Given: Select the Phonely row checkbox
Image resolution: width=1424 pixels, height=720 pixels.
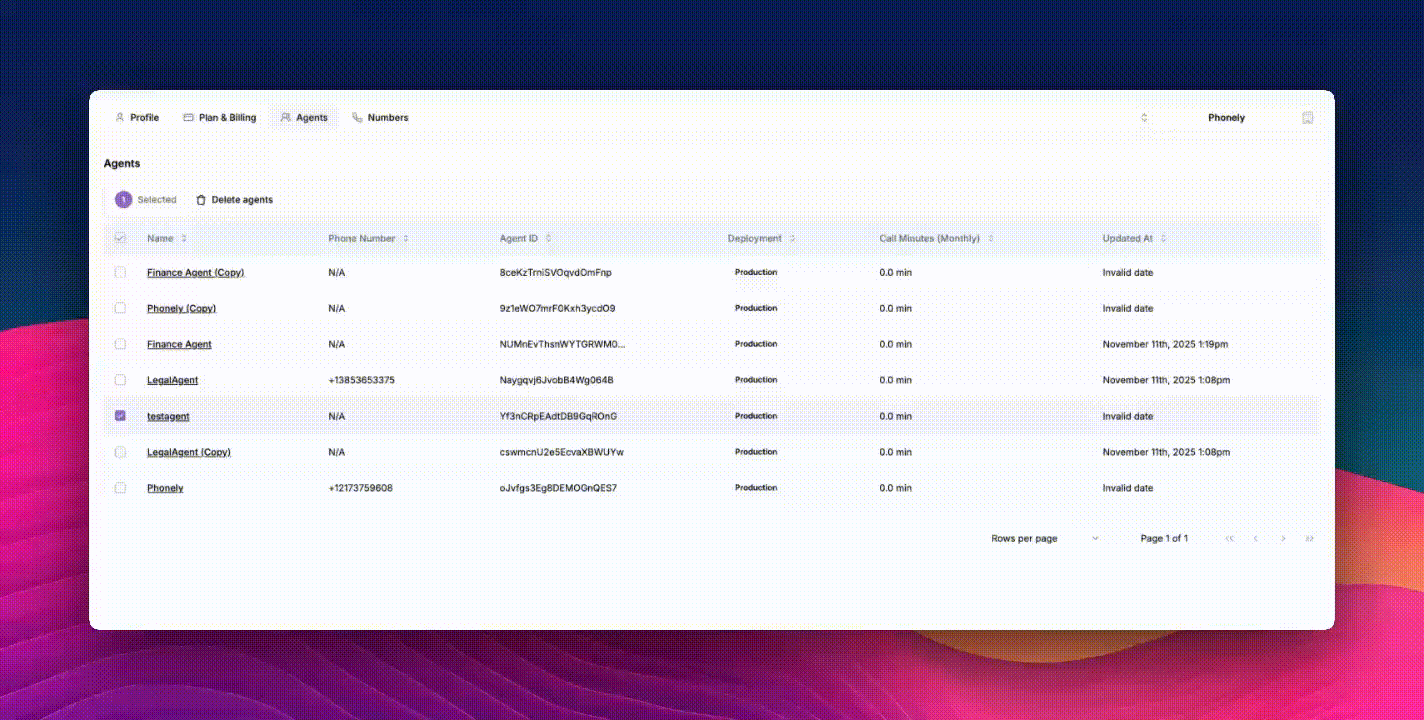Looking at the screenshot, I should 120,488.
